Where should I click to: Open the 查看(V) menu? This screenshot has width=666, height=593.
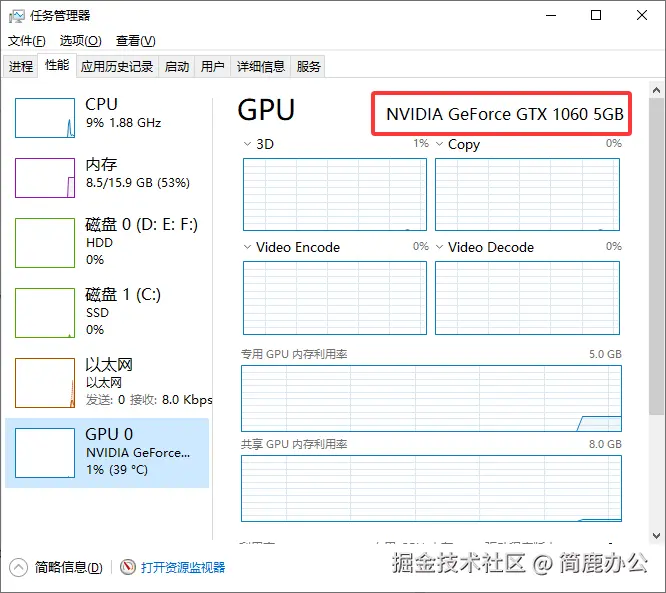pos(135,41)
